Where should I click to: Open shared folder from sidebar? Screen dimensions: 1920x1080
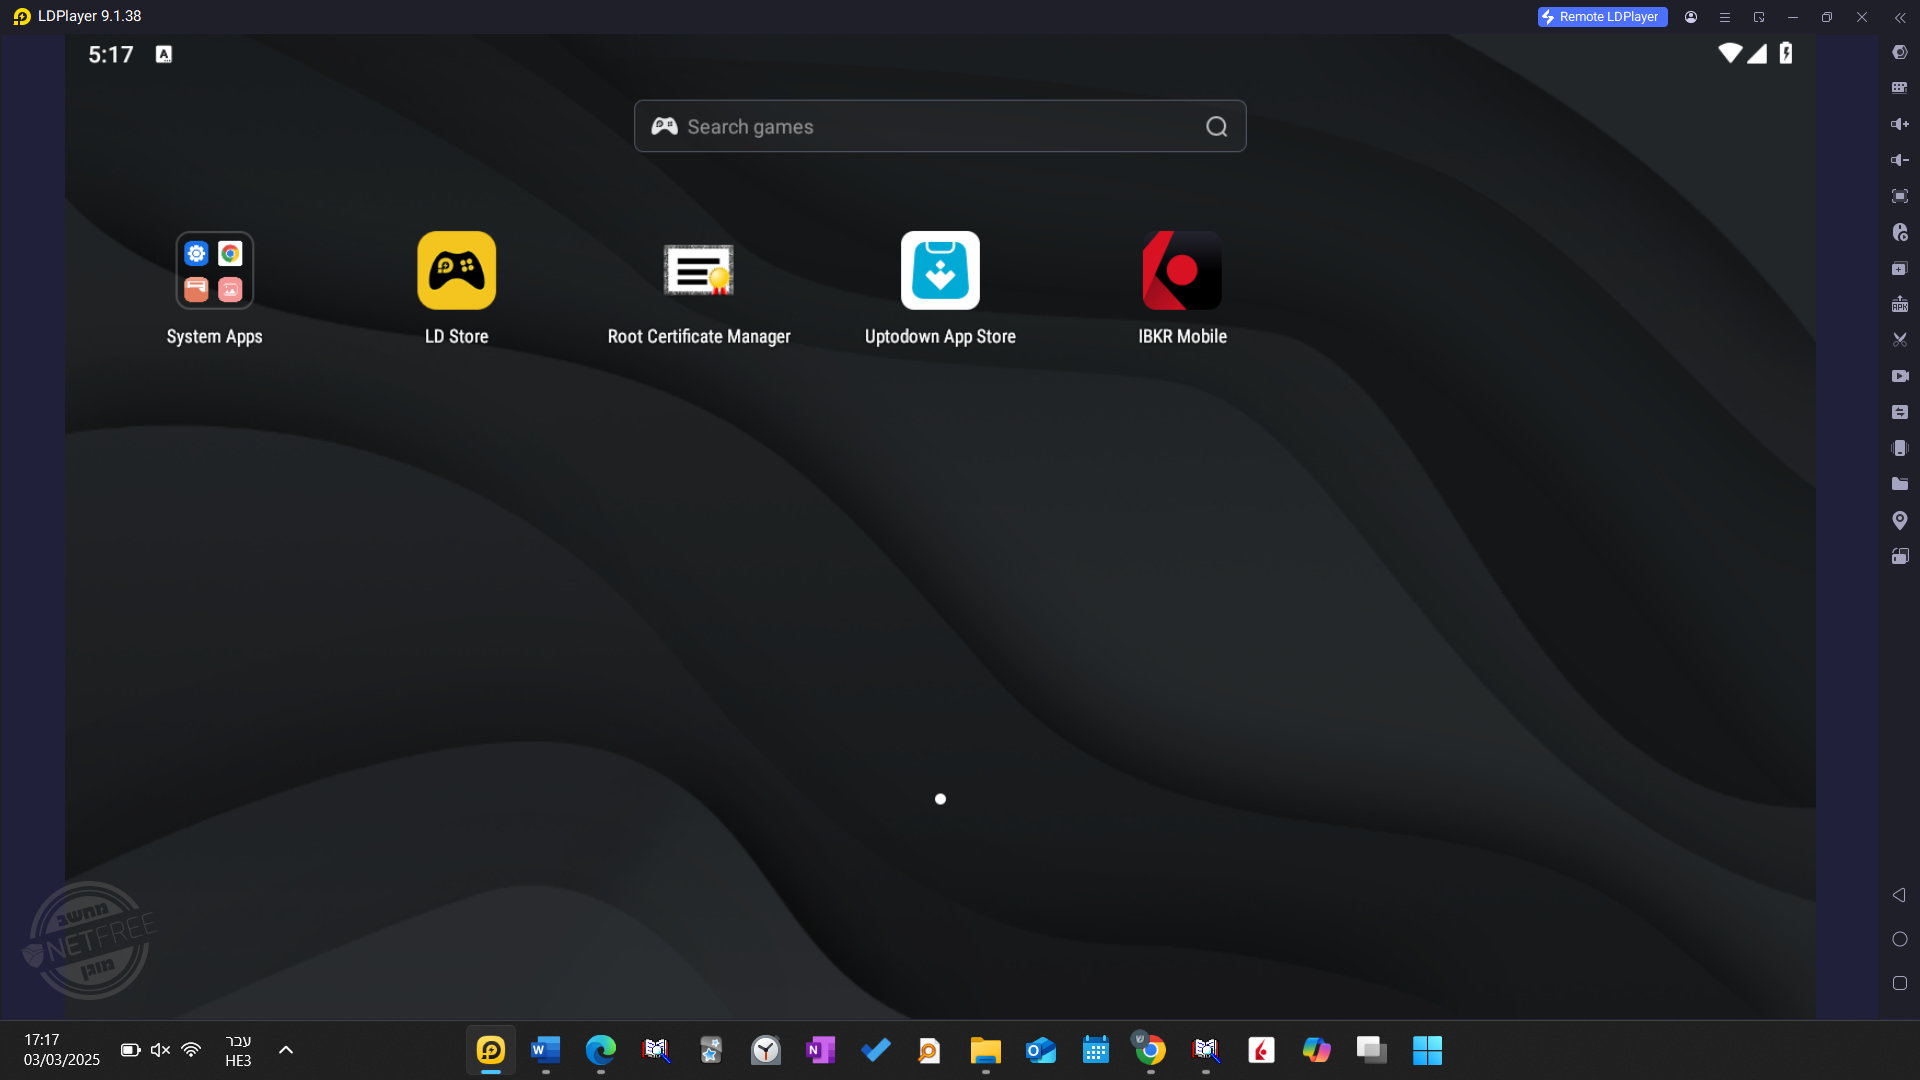tap(1900, 484)
